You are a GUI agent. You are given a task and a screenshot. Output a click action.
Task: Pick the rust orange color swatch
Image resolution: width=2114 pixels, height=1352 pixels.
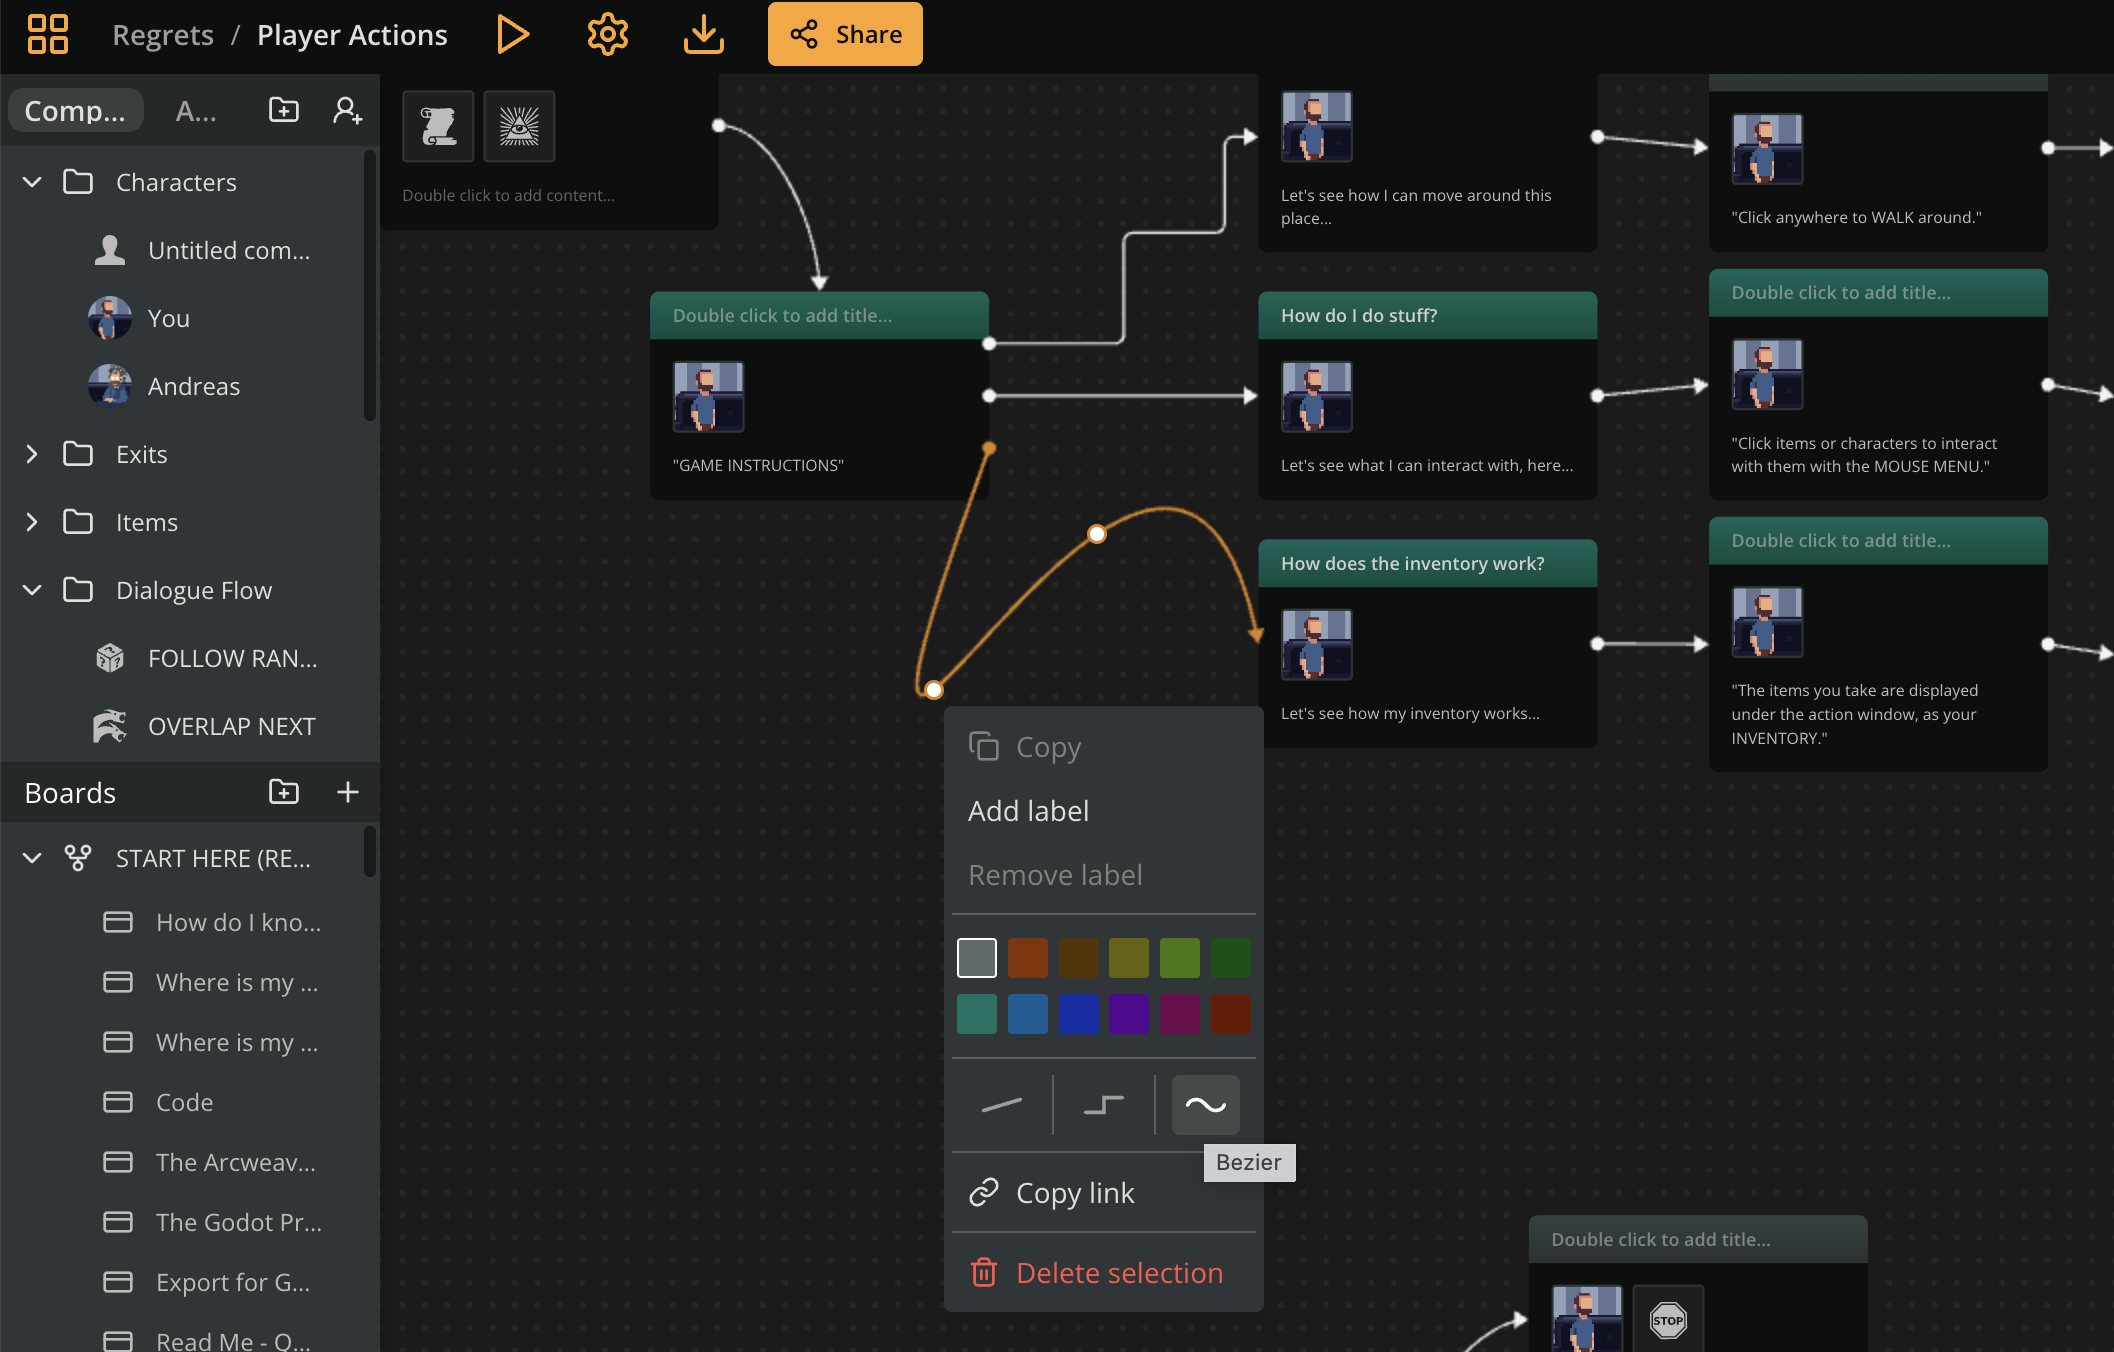[1028, 958]
